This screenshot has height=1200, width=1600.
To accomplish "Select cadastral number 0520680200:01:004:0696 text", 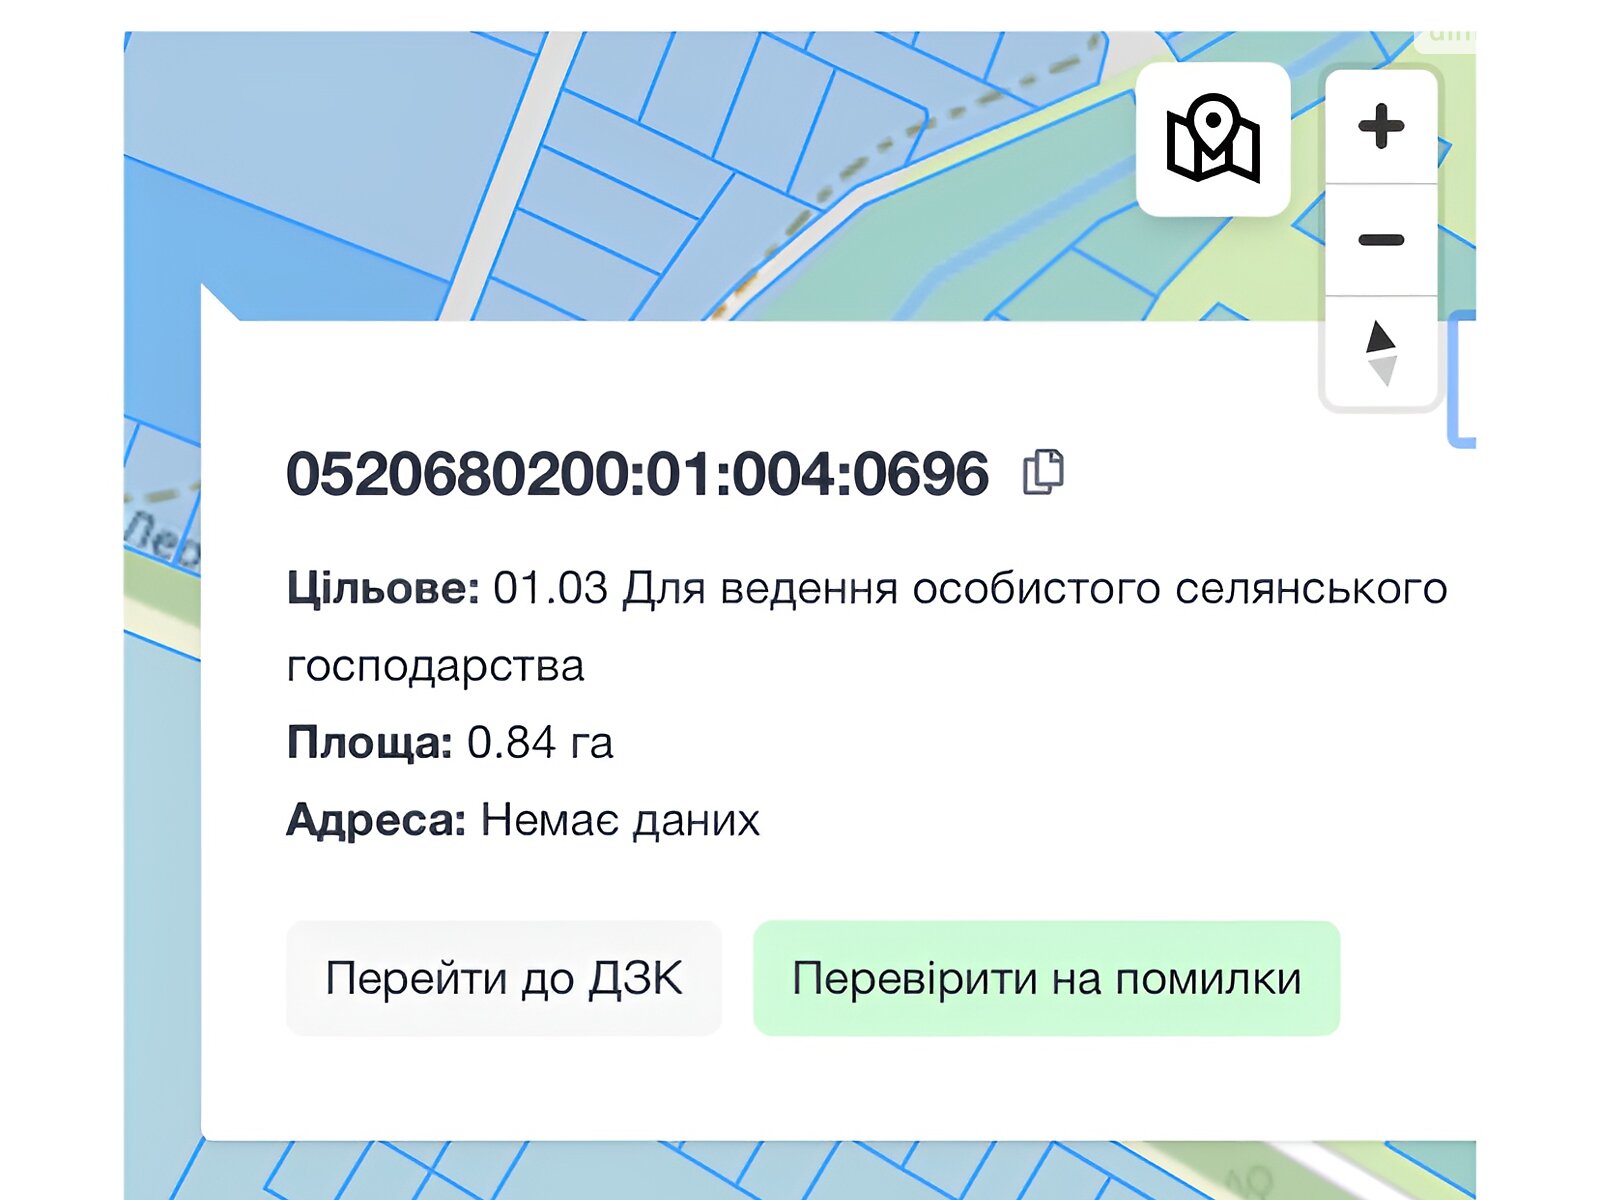I will (637, 473).
